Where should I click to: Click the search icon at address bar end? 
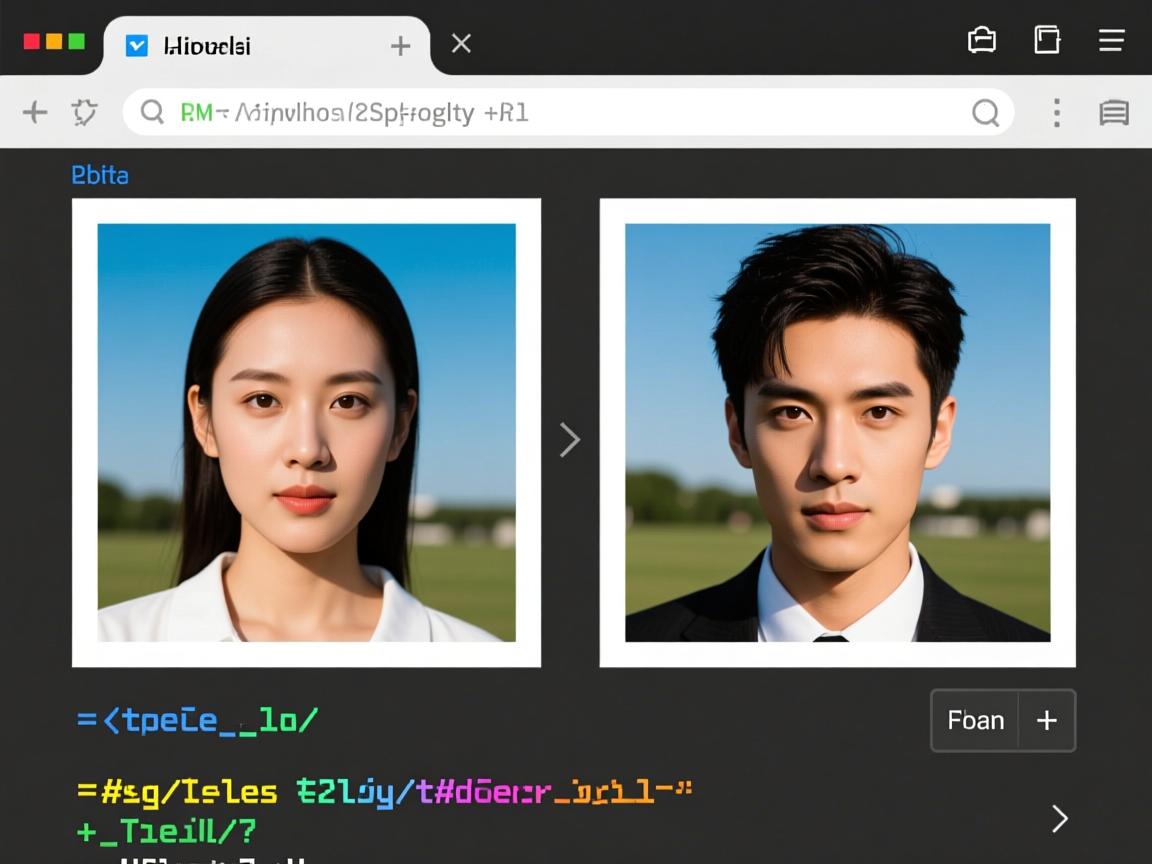point(985,113)
